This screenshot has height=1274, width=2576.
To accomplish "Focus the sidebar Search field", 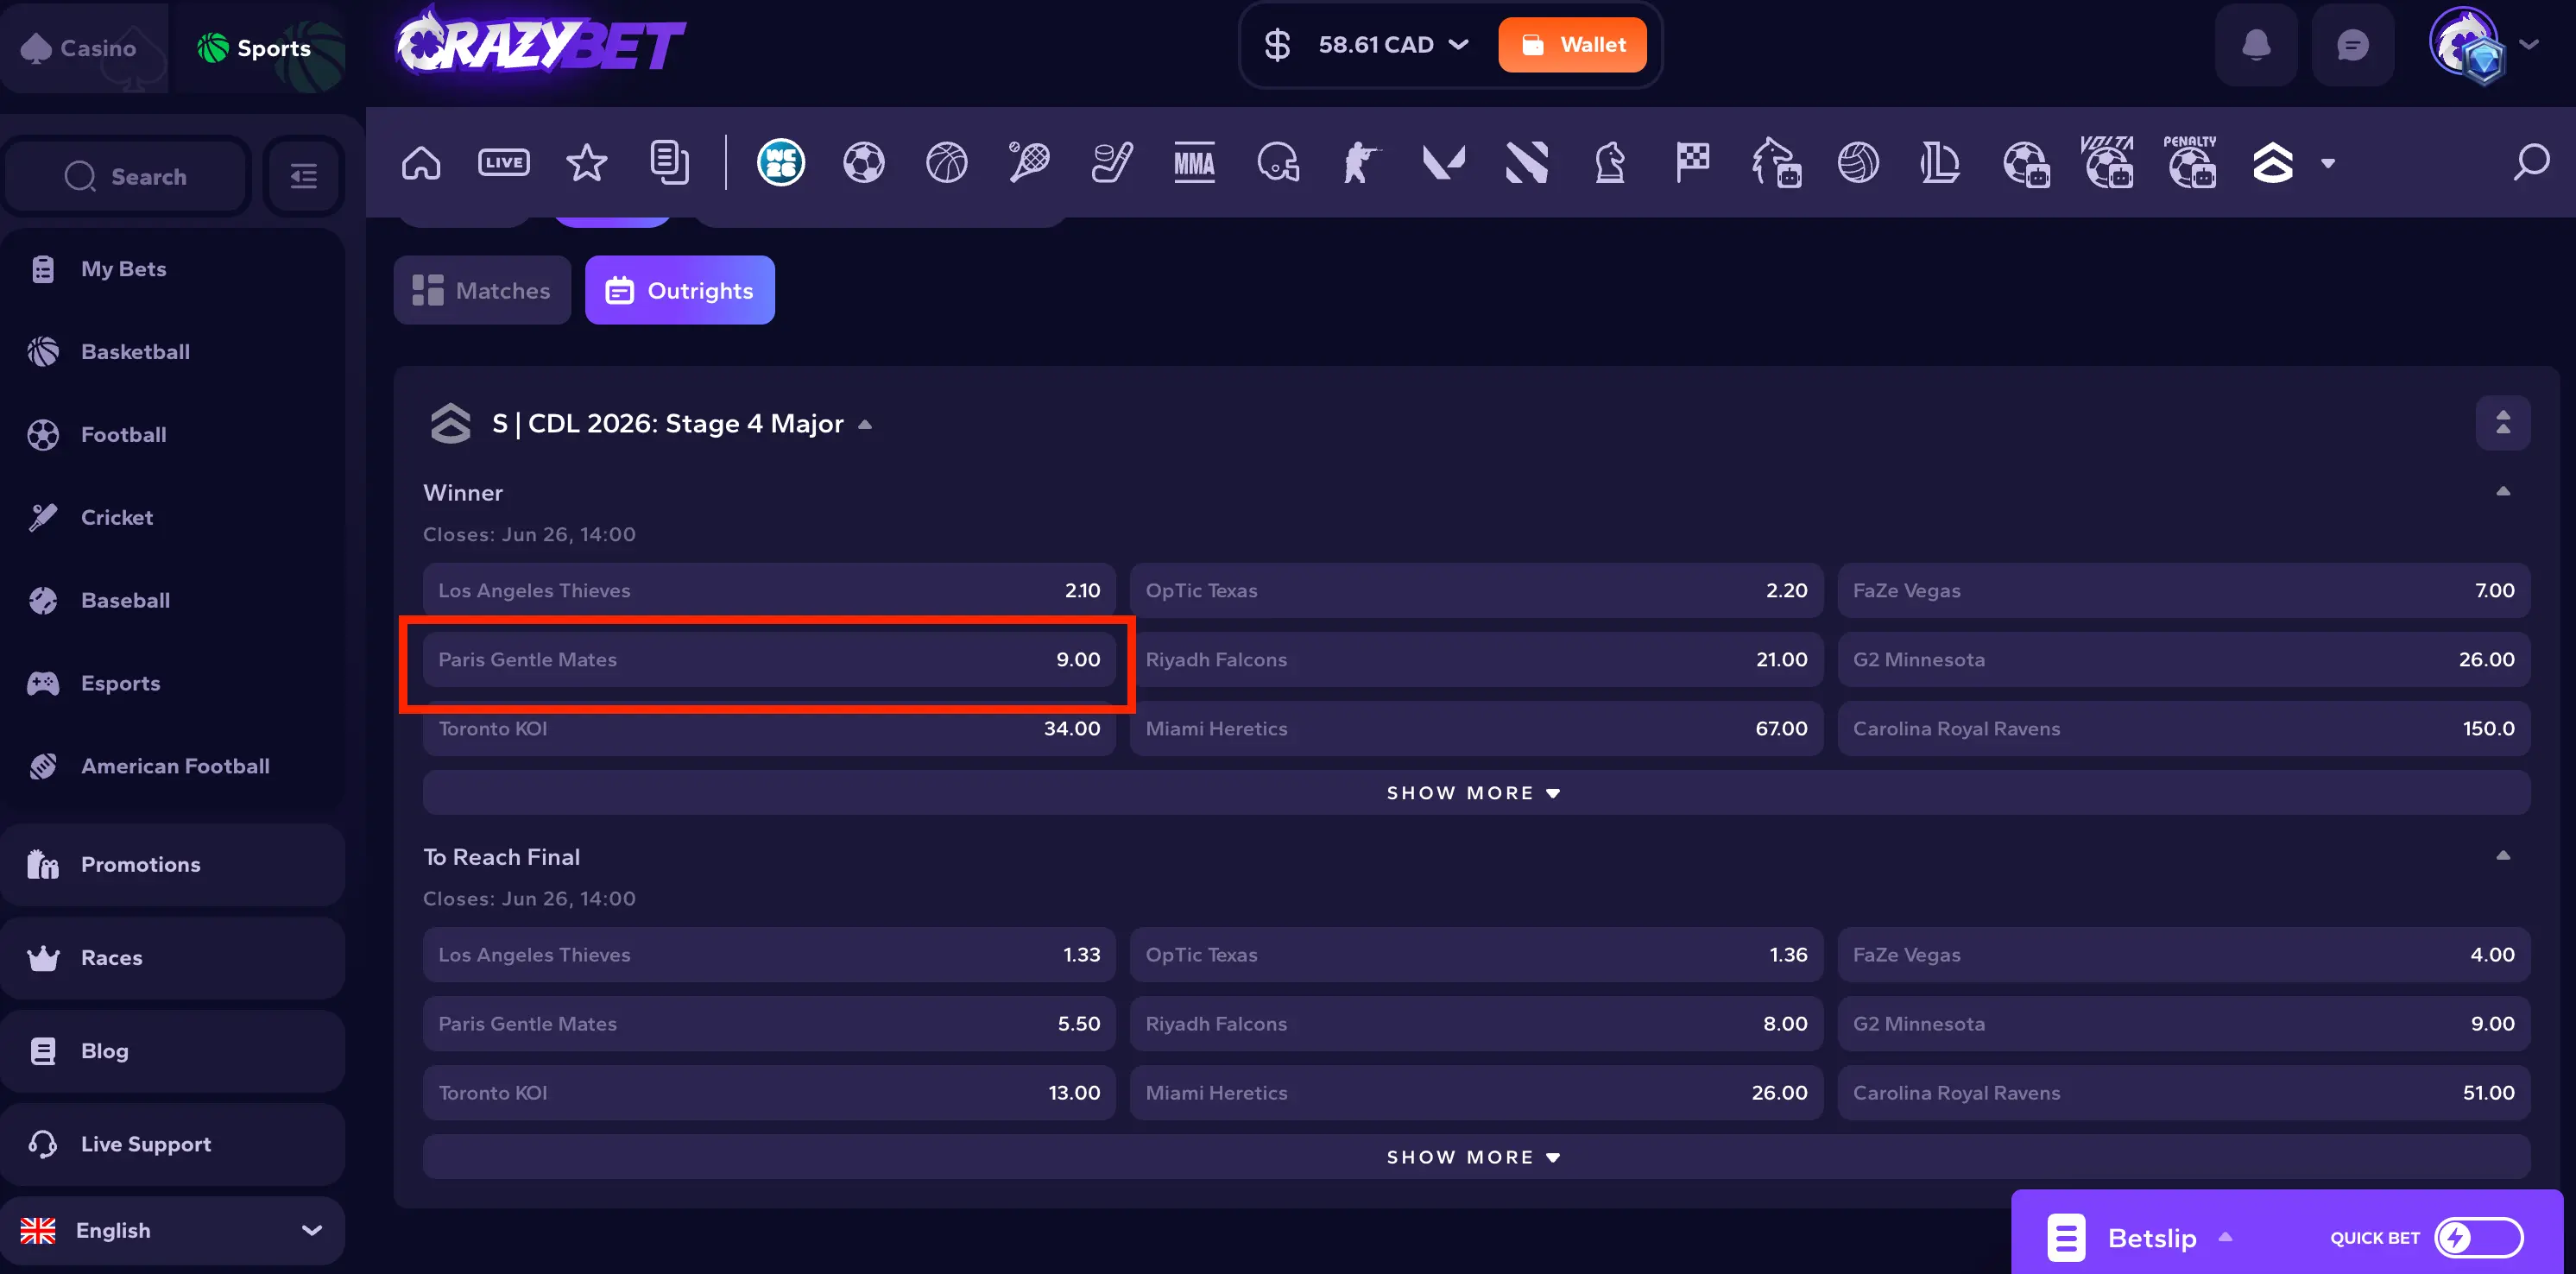I will (x=128, y=176).
